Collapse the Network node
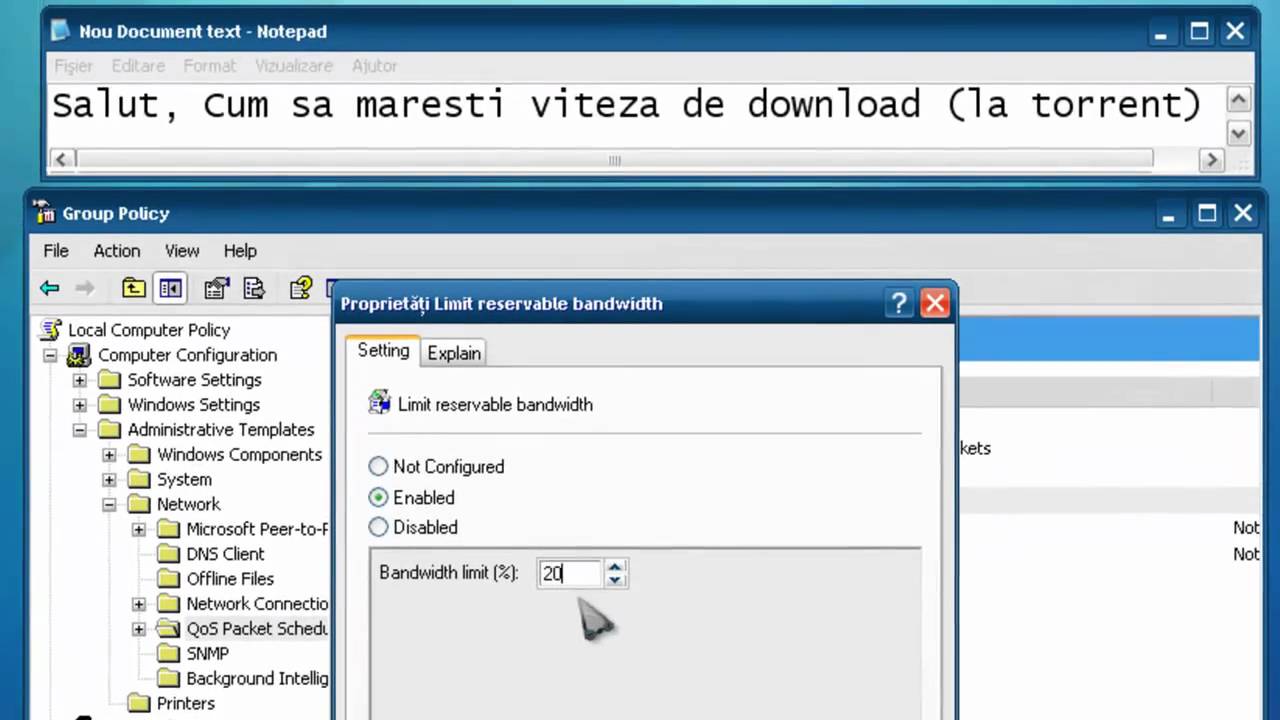Viewport: 1280px width, 720px height. point(109,505)
